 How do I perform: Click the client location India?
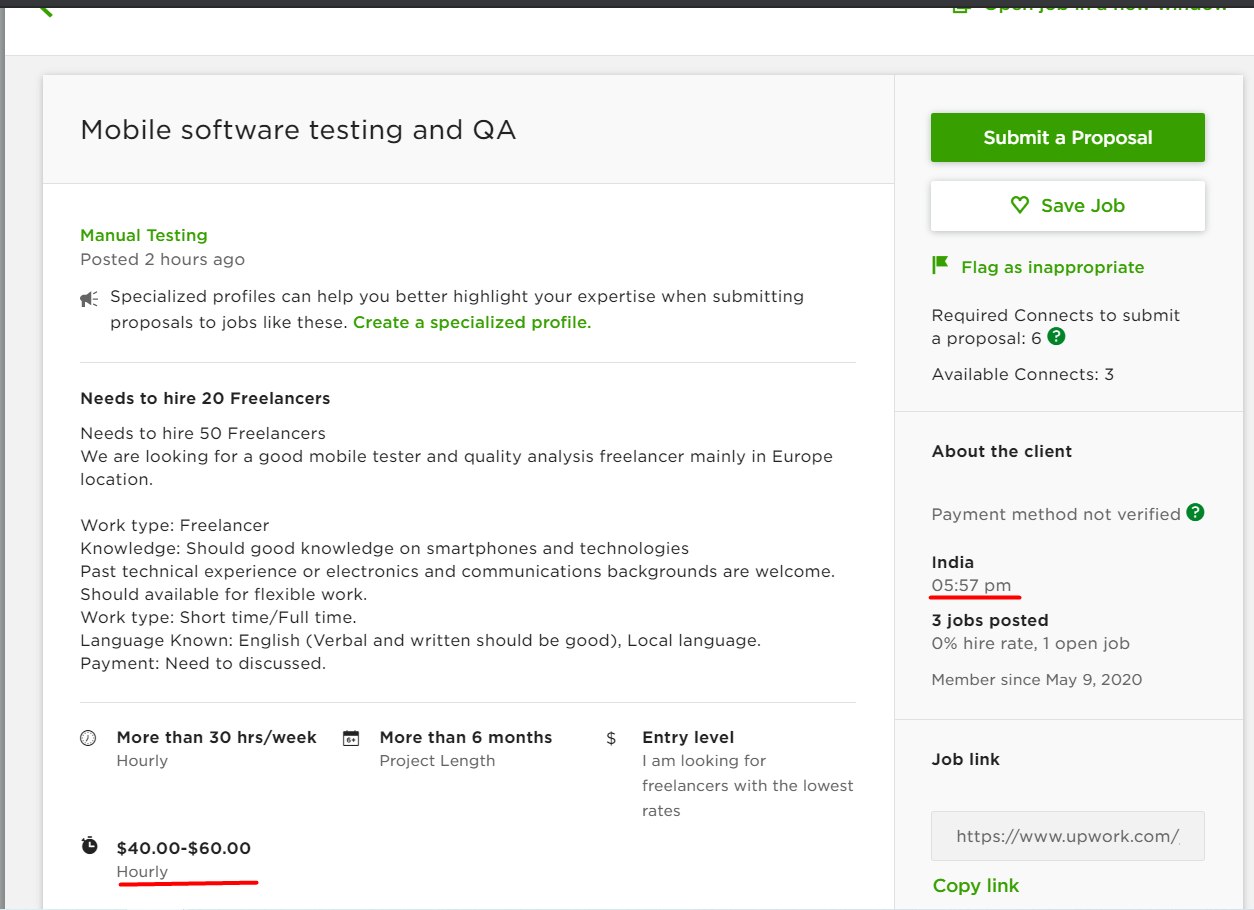point(953,562)
